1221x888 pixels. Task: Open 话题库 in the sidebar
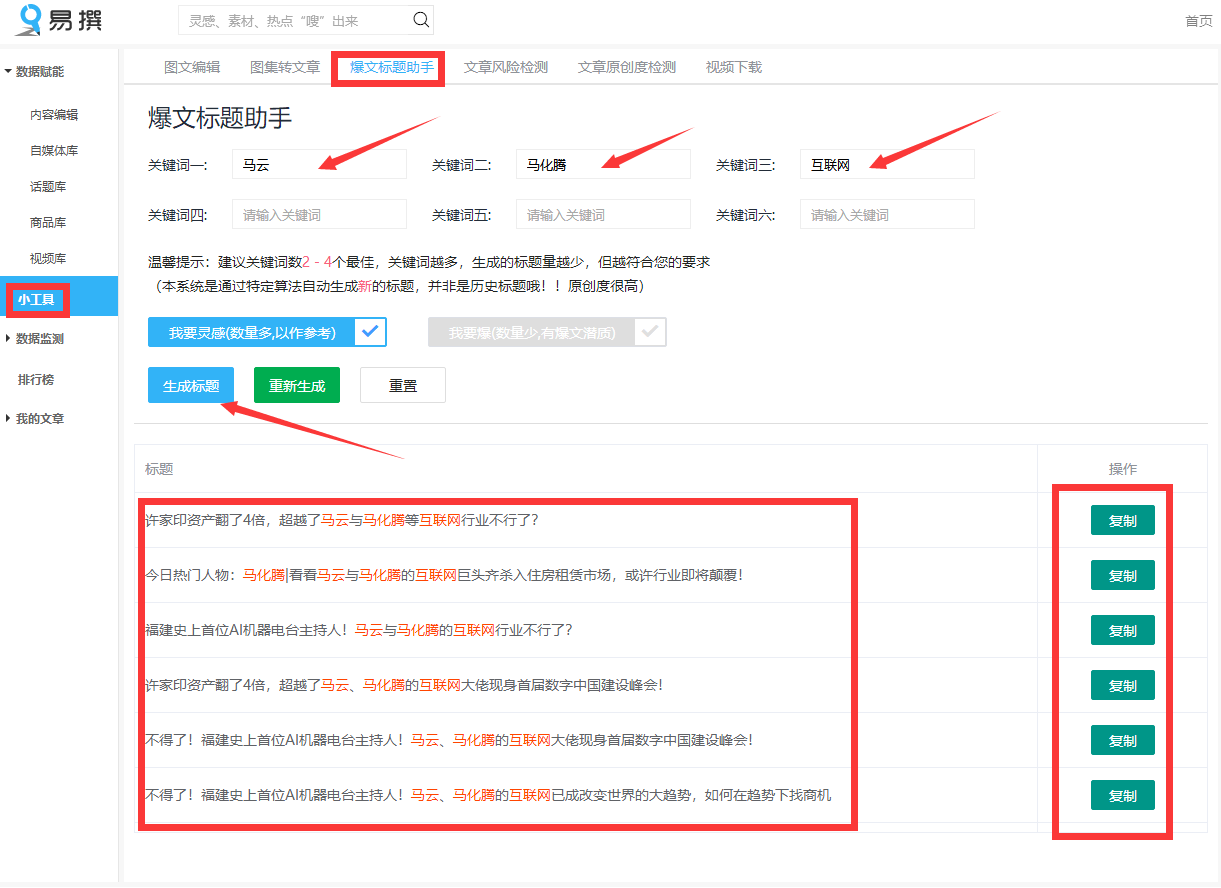click(x=48, y=187)
